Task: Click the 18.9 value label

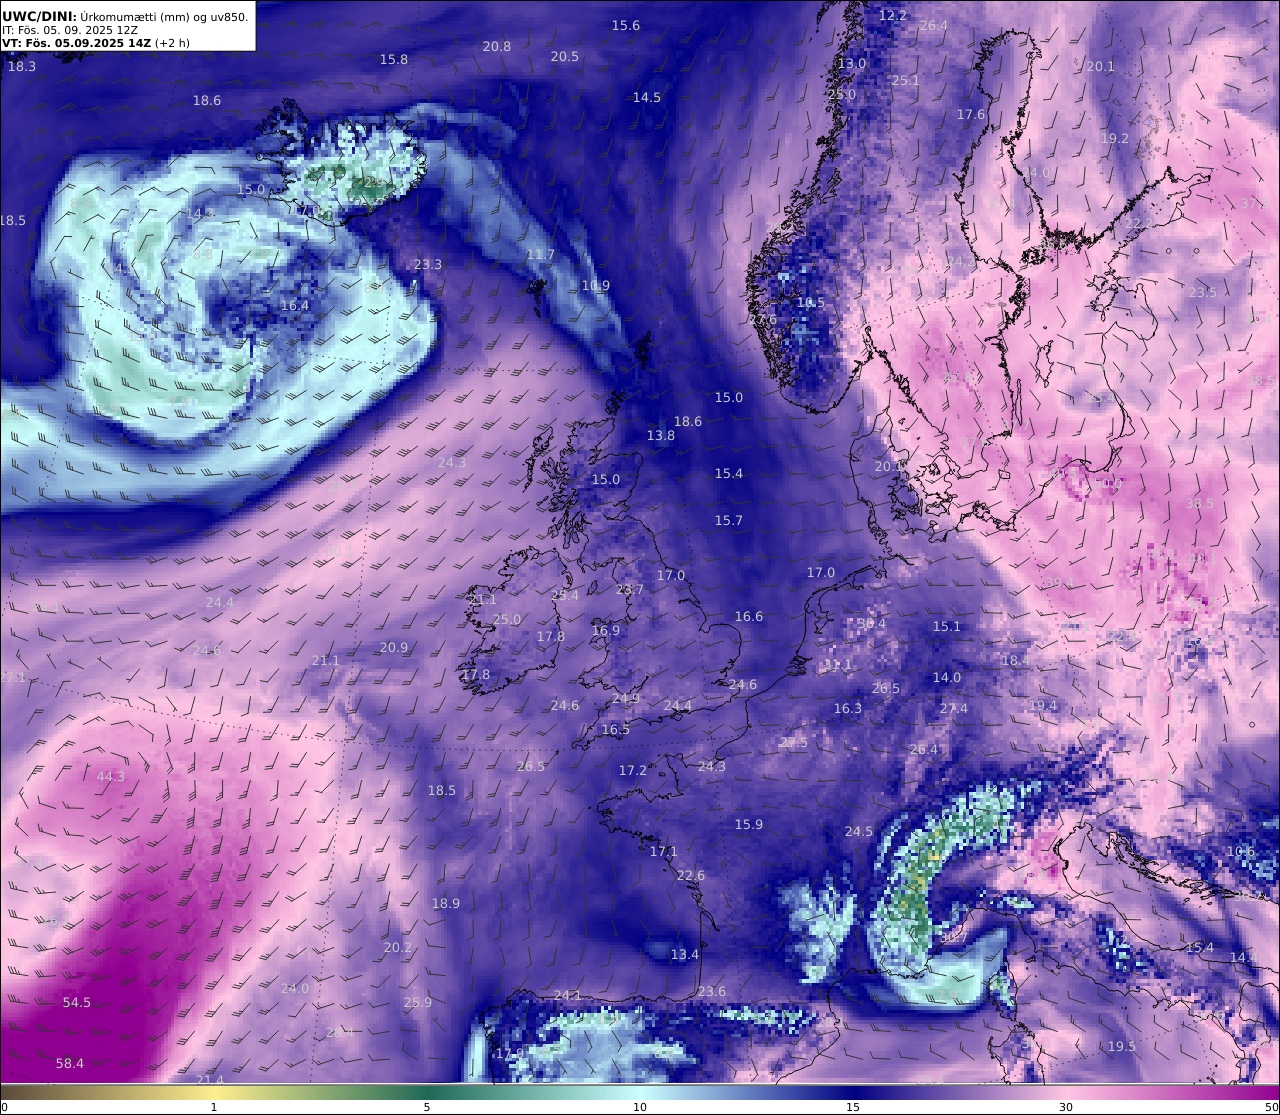Action: click(446, 903)
